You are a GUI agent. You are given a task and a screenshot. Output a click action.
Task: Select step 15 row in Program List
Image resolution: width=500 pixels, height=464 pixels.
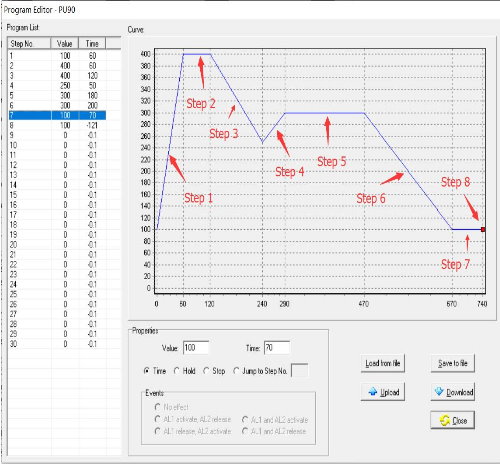[57, 195]
